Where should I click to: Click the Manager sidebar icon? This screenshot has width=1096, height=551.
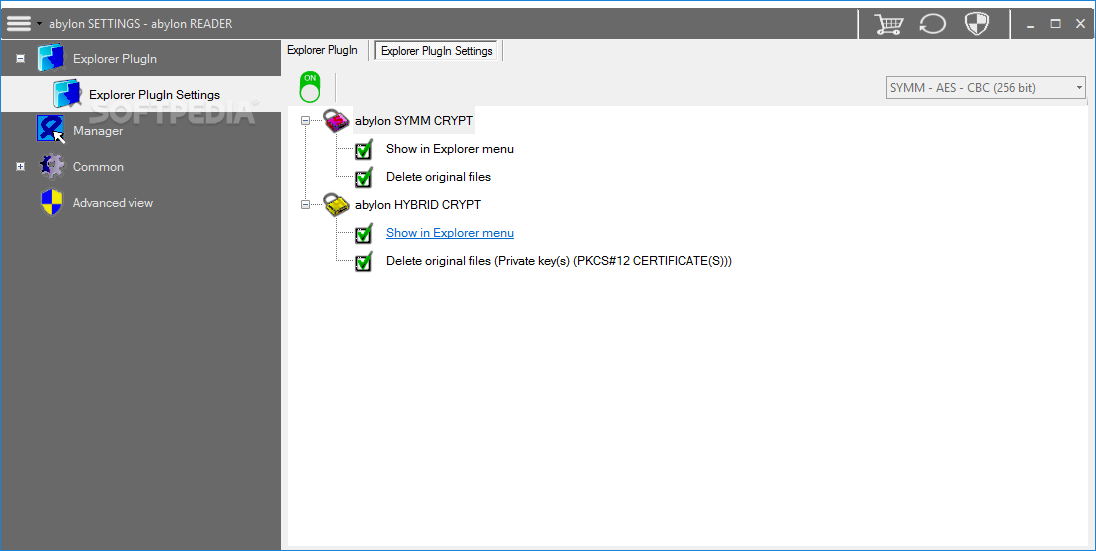coord(51,130)
